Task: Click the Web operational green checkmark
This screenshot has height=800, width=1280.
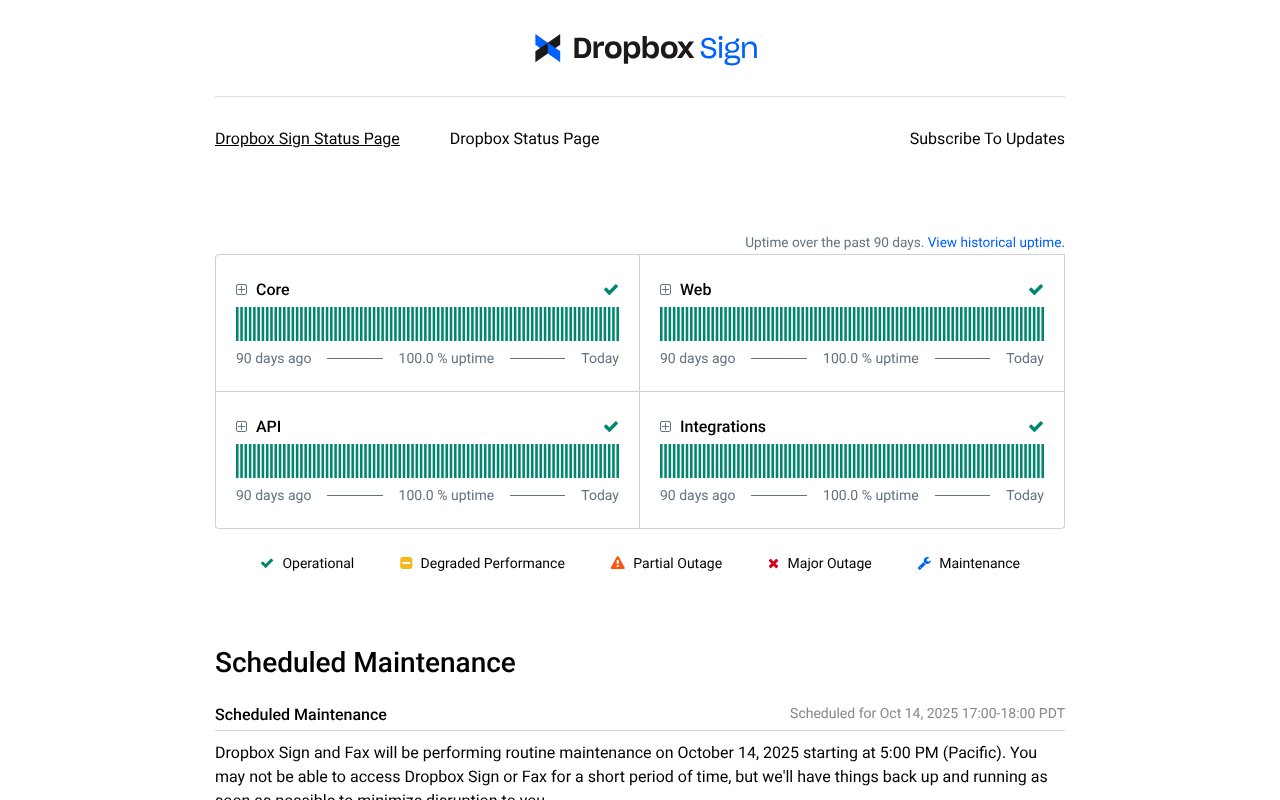Action: coord(1036,290)
